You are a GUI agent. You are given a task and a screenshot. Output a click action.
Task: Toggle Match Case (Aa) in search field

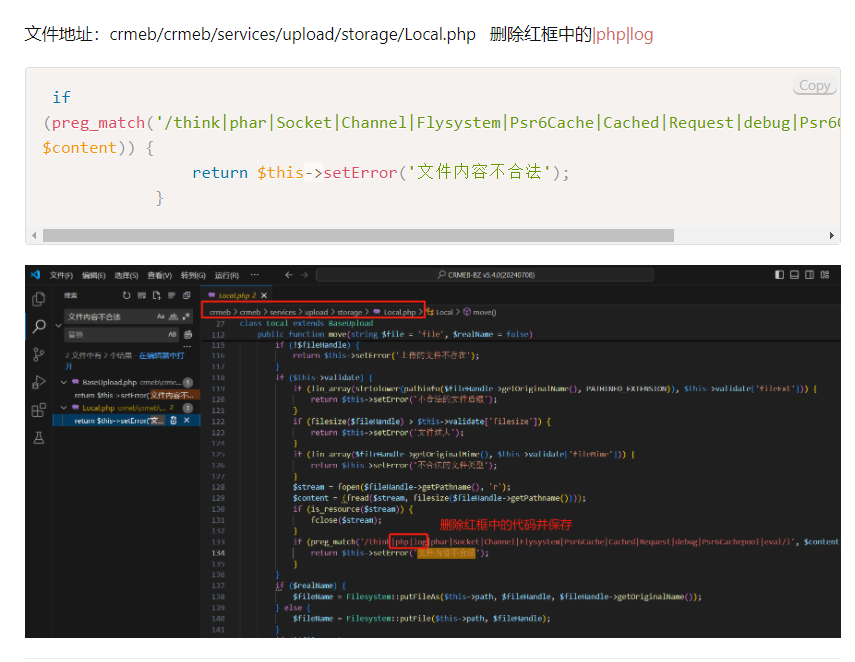pyautogui.click(x=160, y=316)
